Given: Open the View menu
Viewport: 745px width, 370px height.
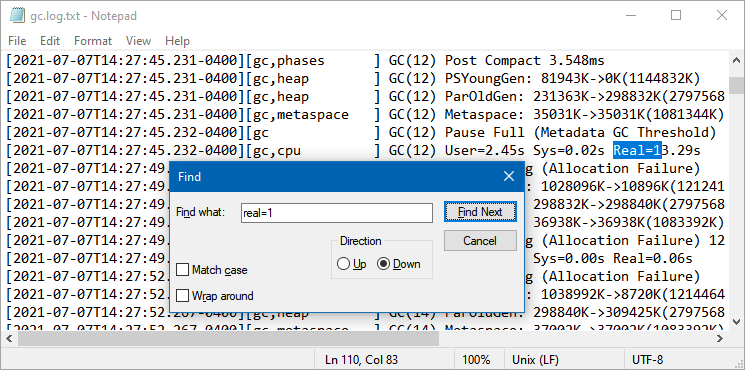Looking at the screenshot, I should point(139,41).
